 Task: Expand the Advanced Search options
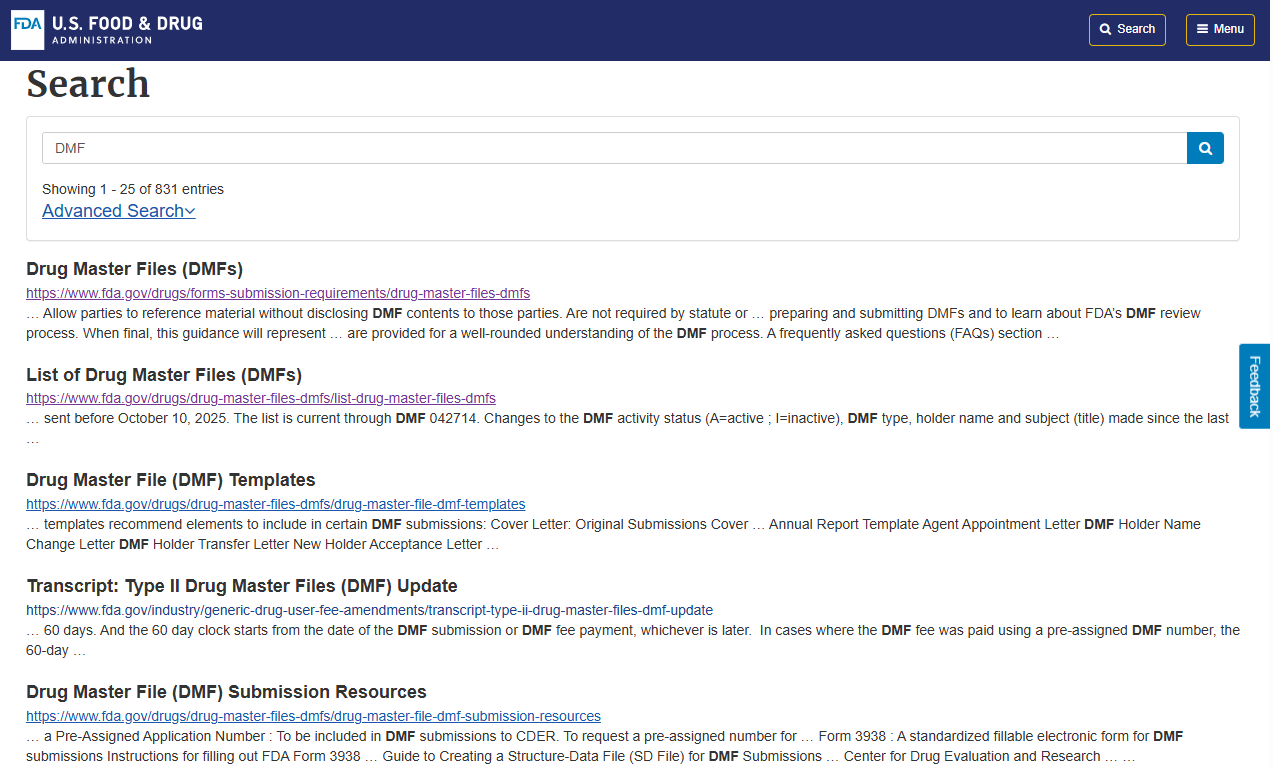(119, 211)
